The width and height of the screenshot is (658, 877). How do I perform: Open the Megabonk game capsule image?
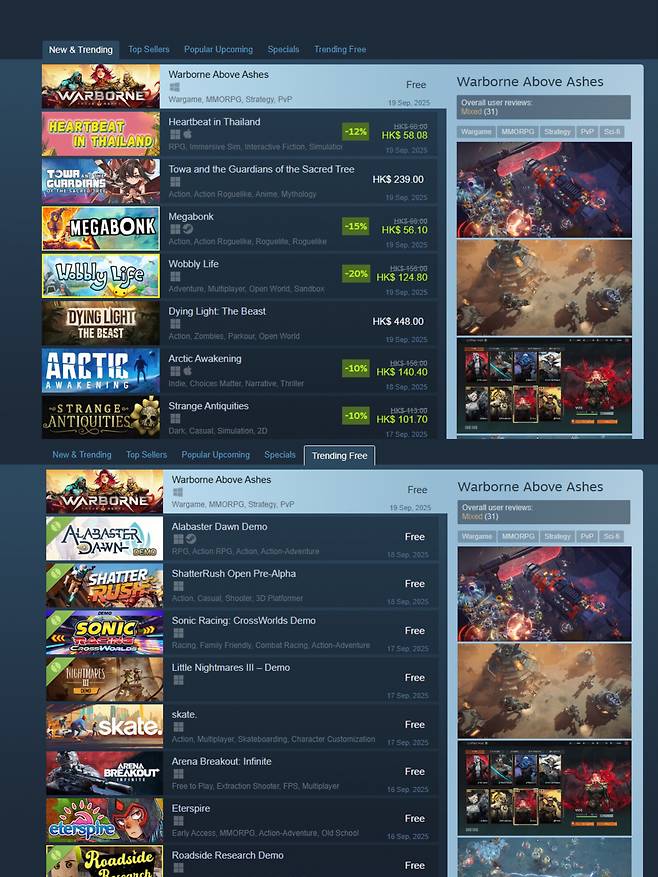click(101, 228)
